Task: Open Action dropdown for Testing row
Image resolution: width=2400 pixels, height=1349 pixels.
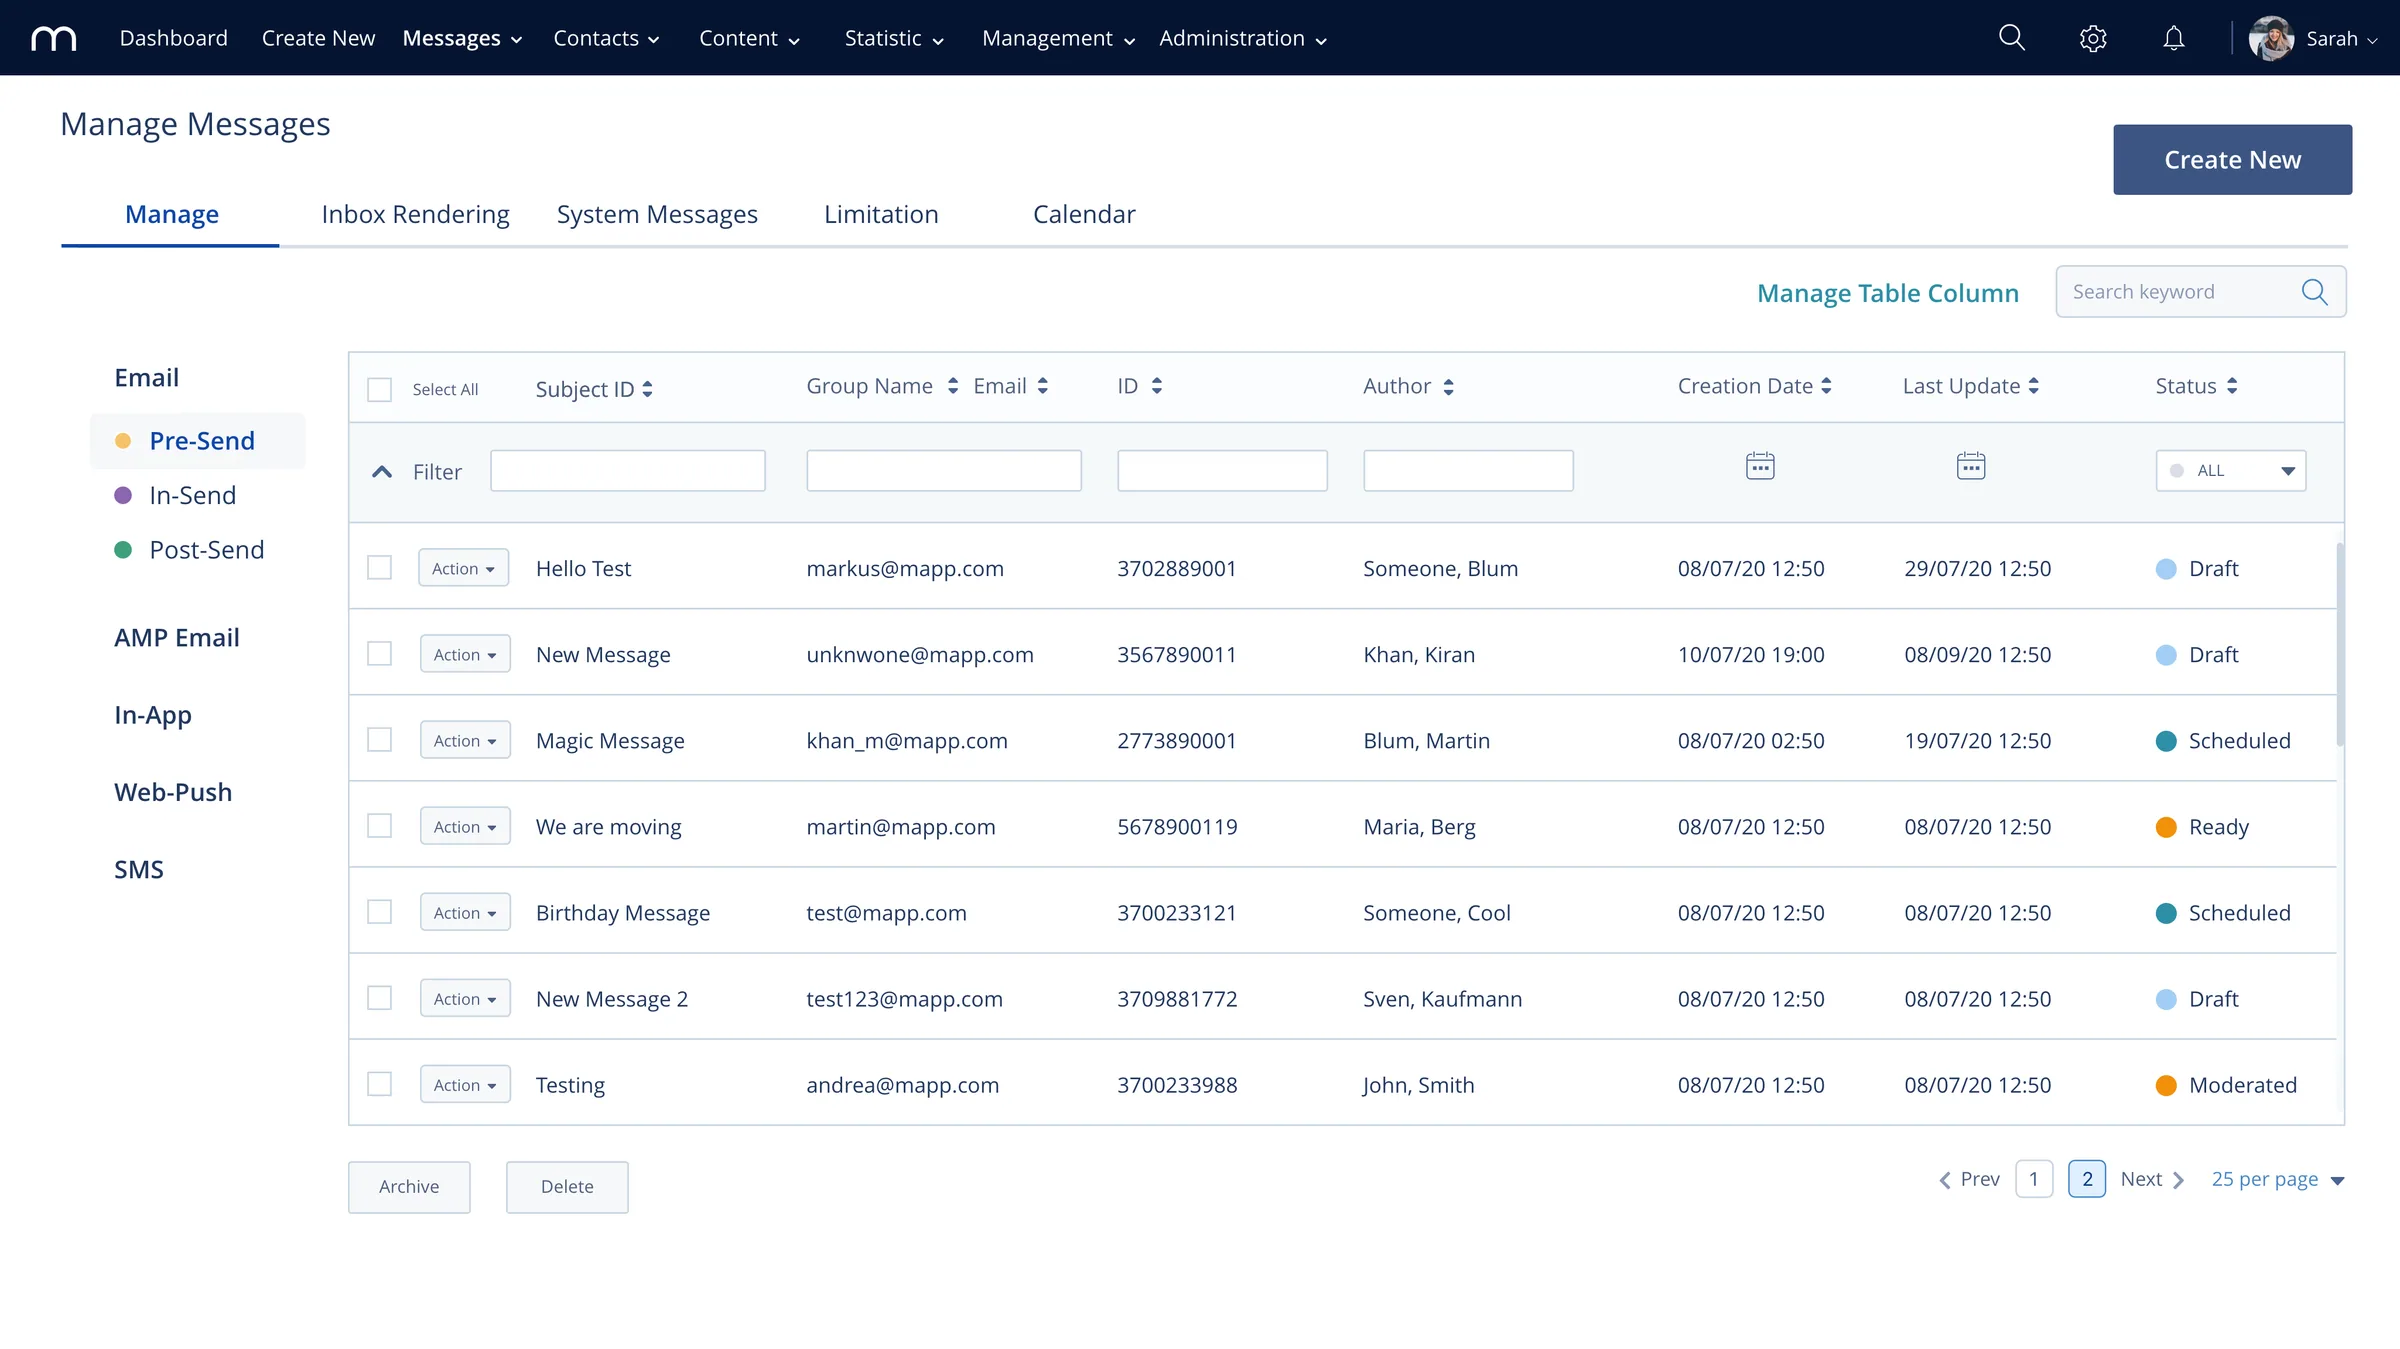Action: point(465,1084)
